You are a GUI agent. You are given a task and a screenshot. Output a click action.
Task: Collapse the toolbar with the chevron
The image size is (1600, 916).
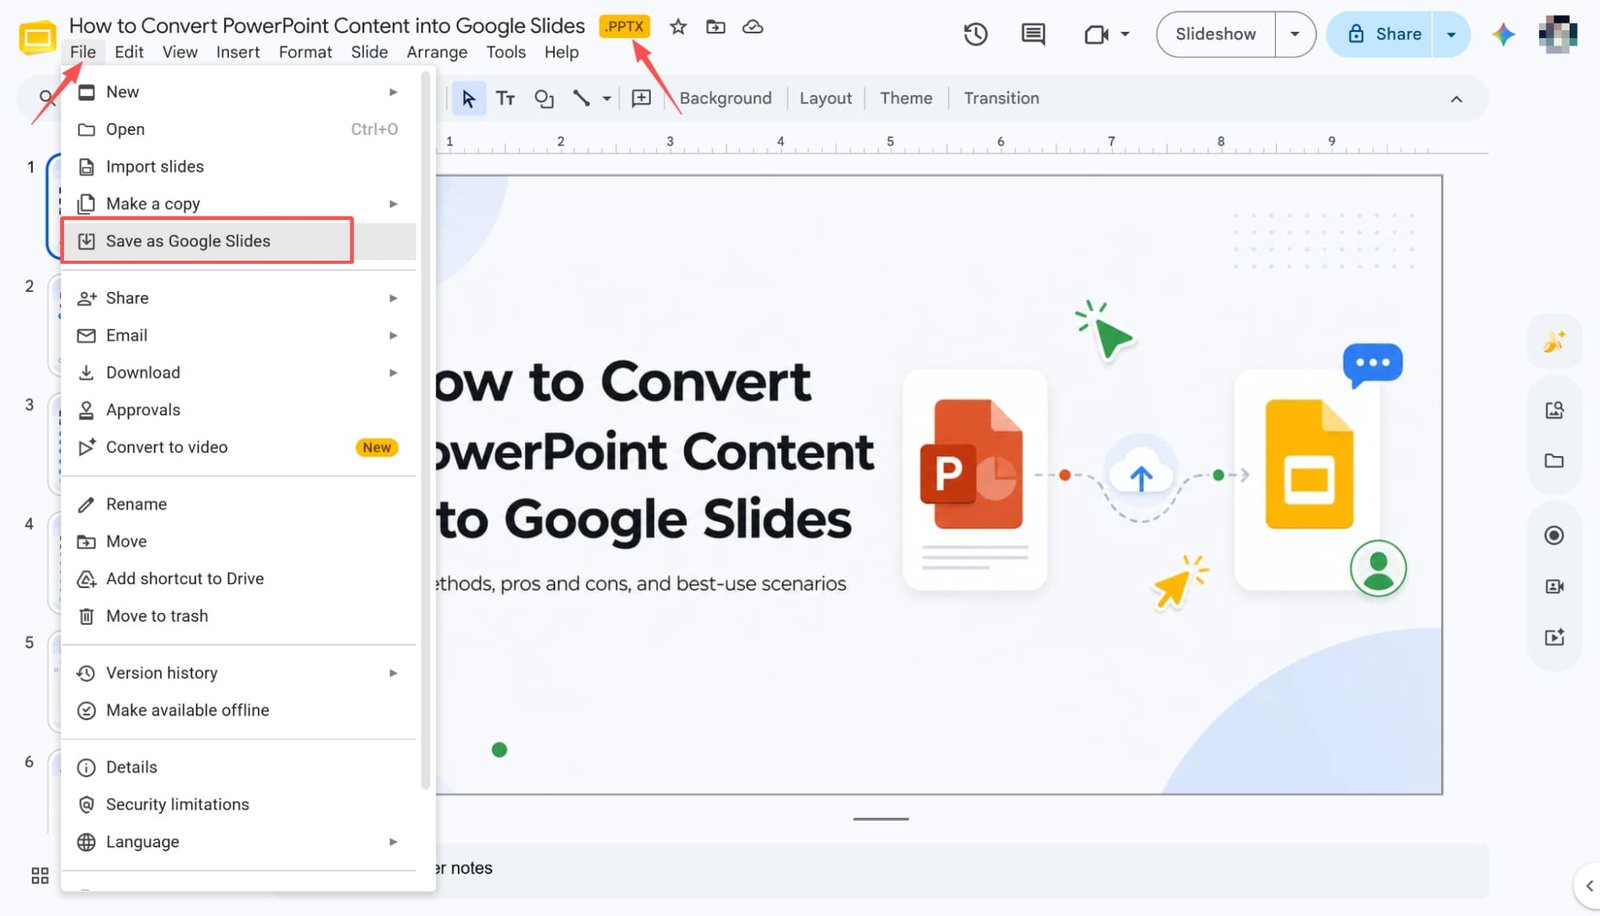(1456, 99)
